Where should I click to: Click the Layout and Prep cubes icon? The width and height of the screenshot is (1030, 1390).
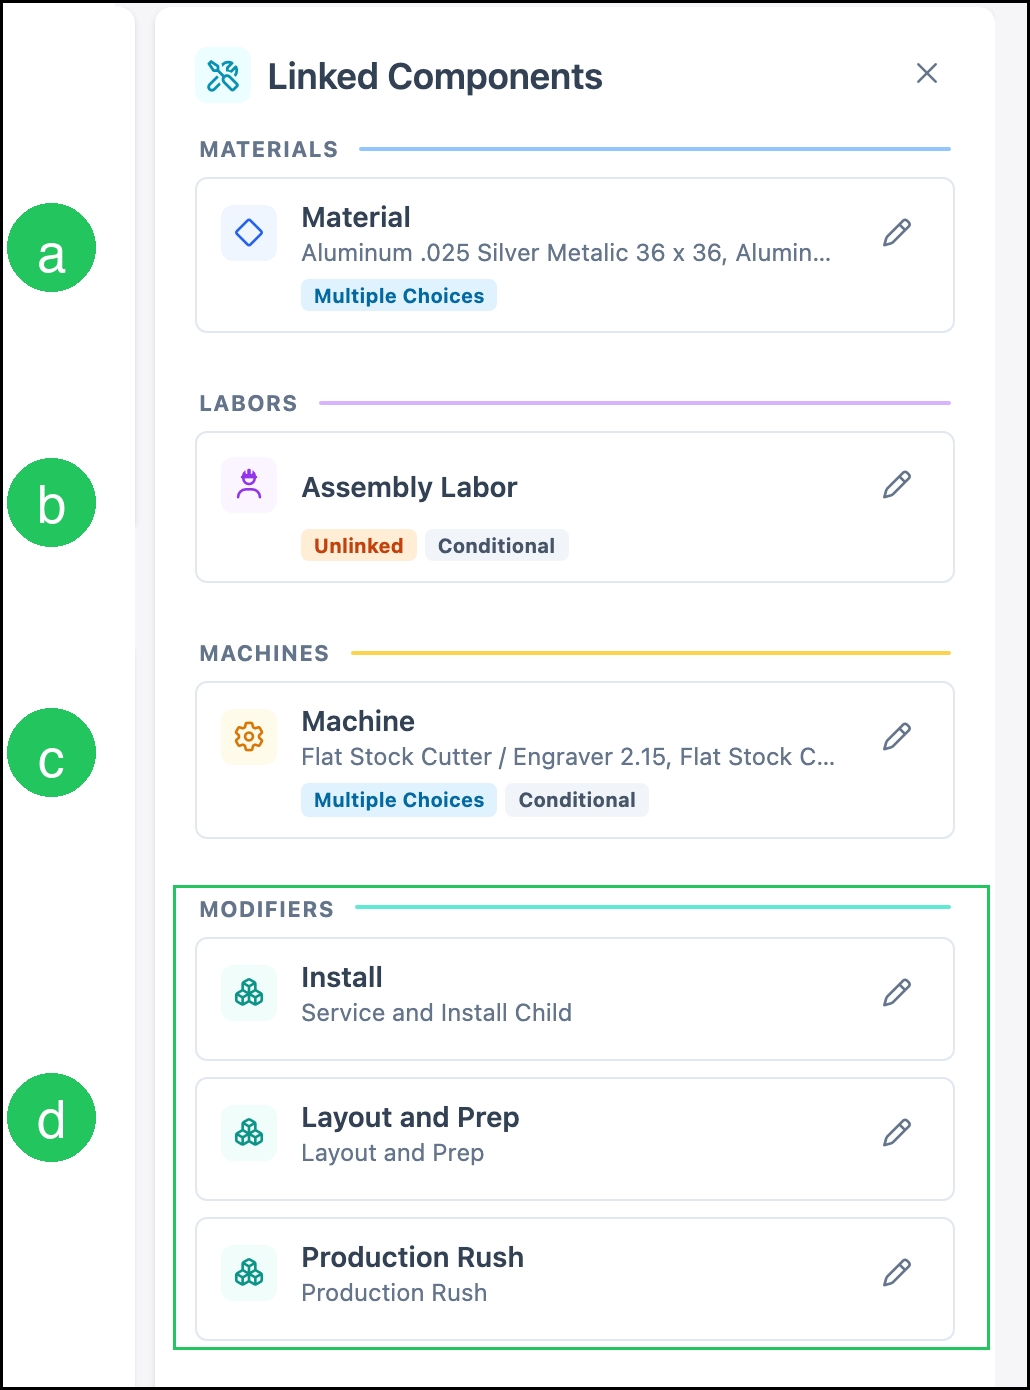point(249,1133)
